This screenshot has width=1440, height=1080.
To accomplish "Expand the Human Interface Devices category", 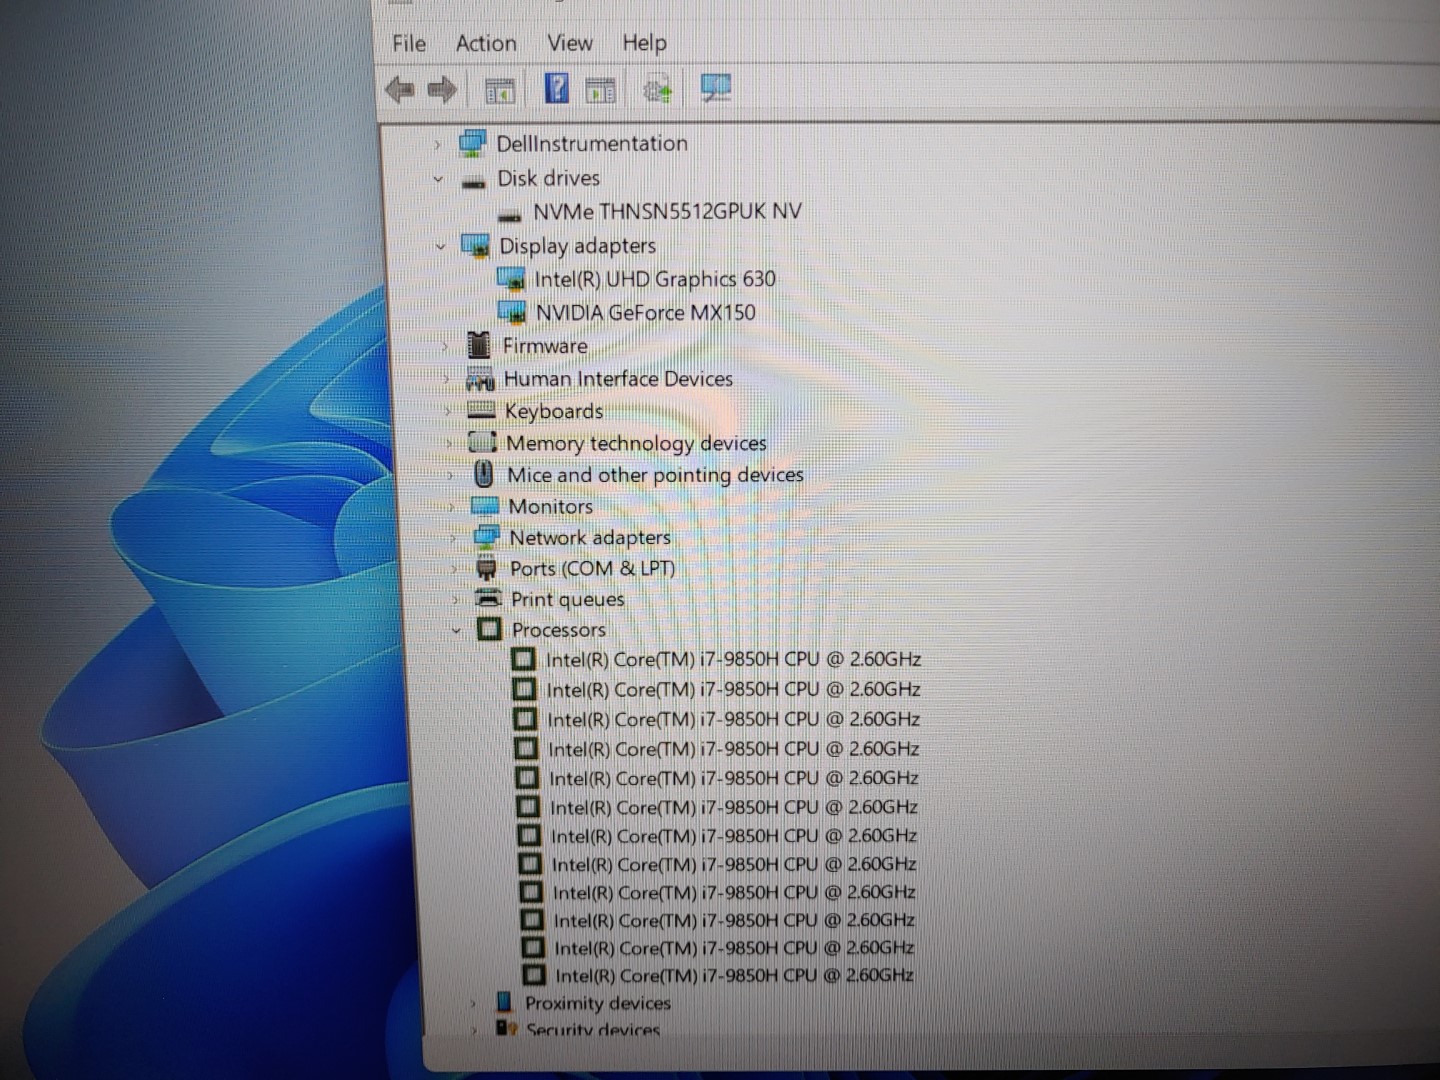I will pyautogui.click(x=446, y=380).
